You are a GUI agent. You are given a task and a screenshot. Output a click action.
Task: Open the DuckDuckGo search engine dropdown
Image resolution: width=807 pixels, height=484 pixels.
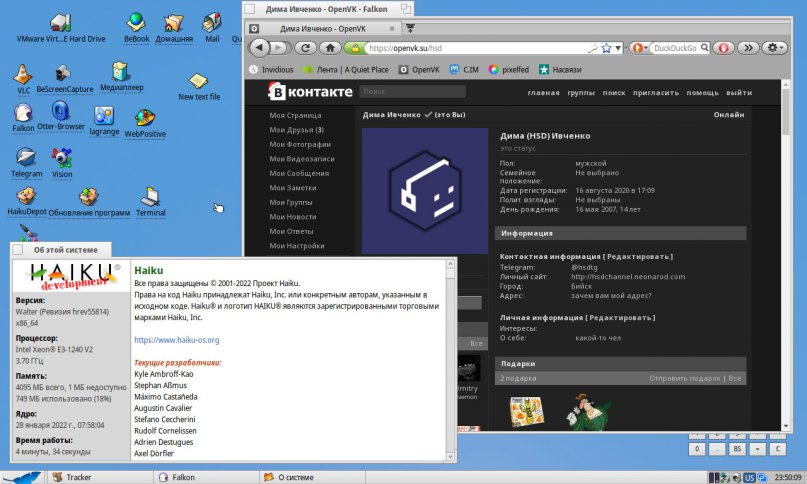[638, 47]
